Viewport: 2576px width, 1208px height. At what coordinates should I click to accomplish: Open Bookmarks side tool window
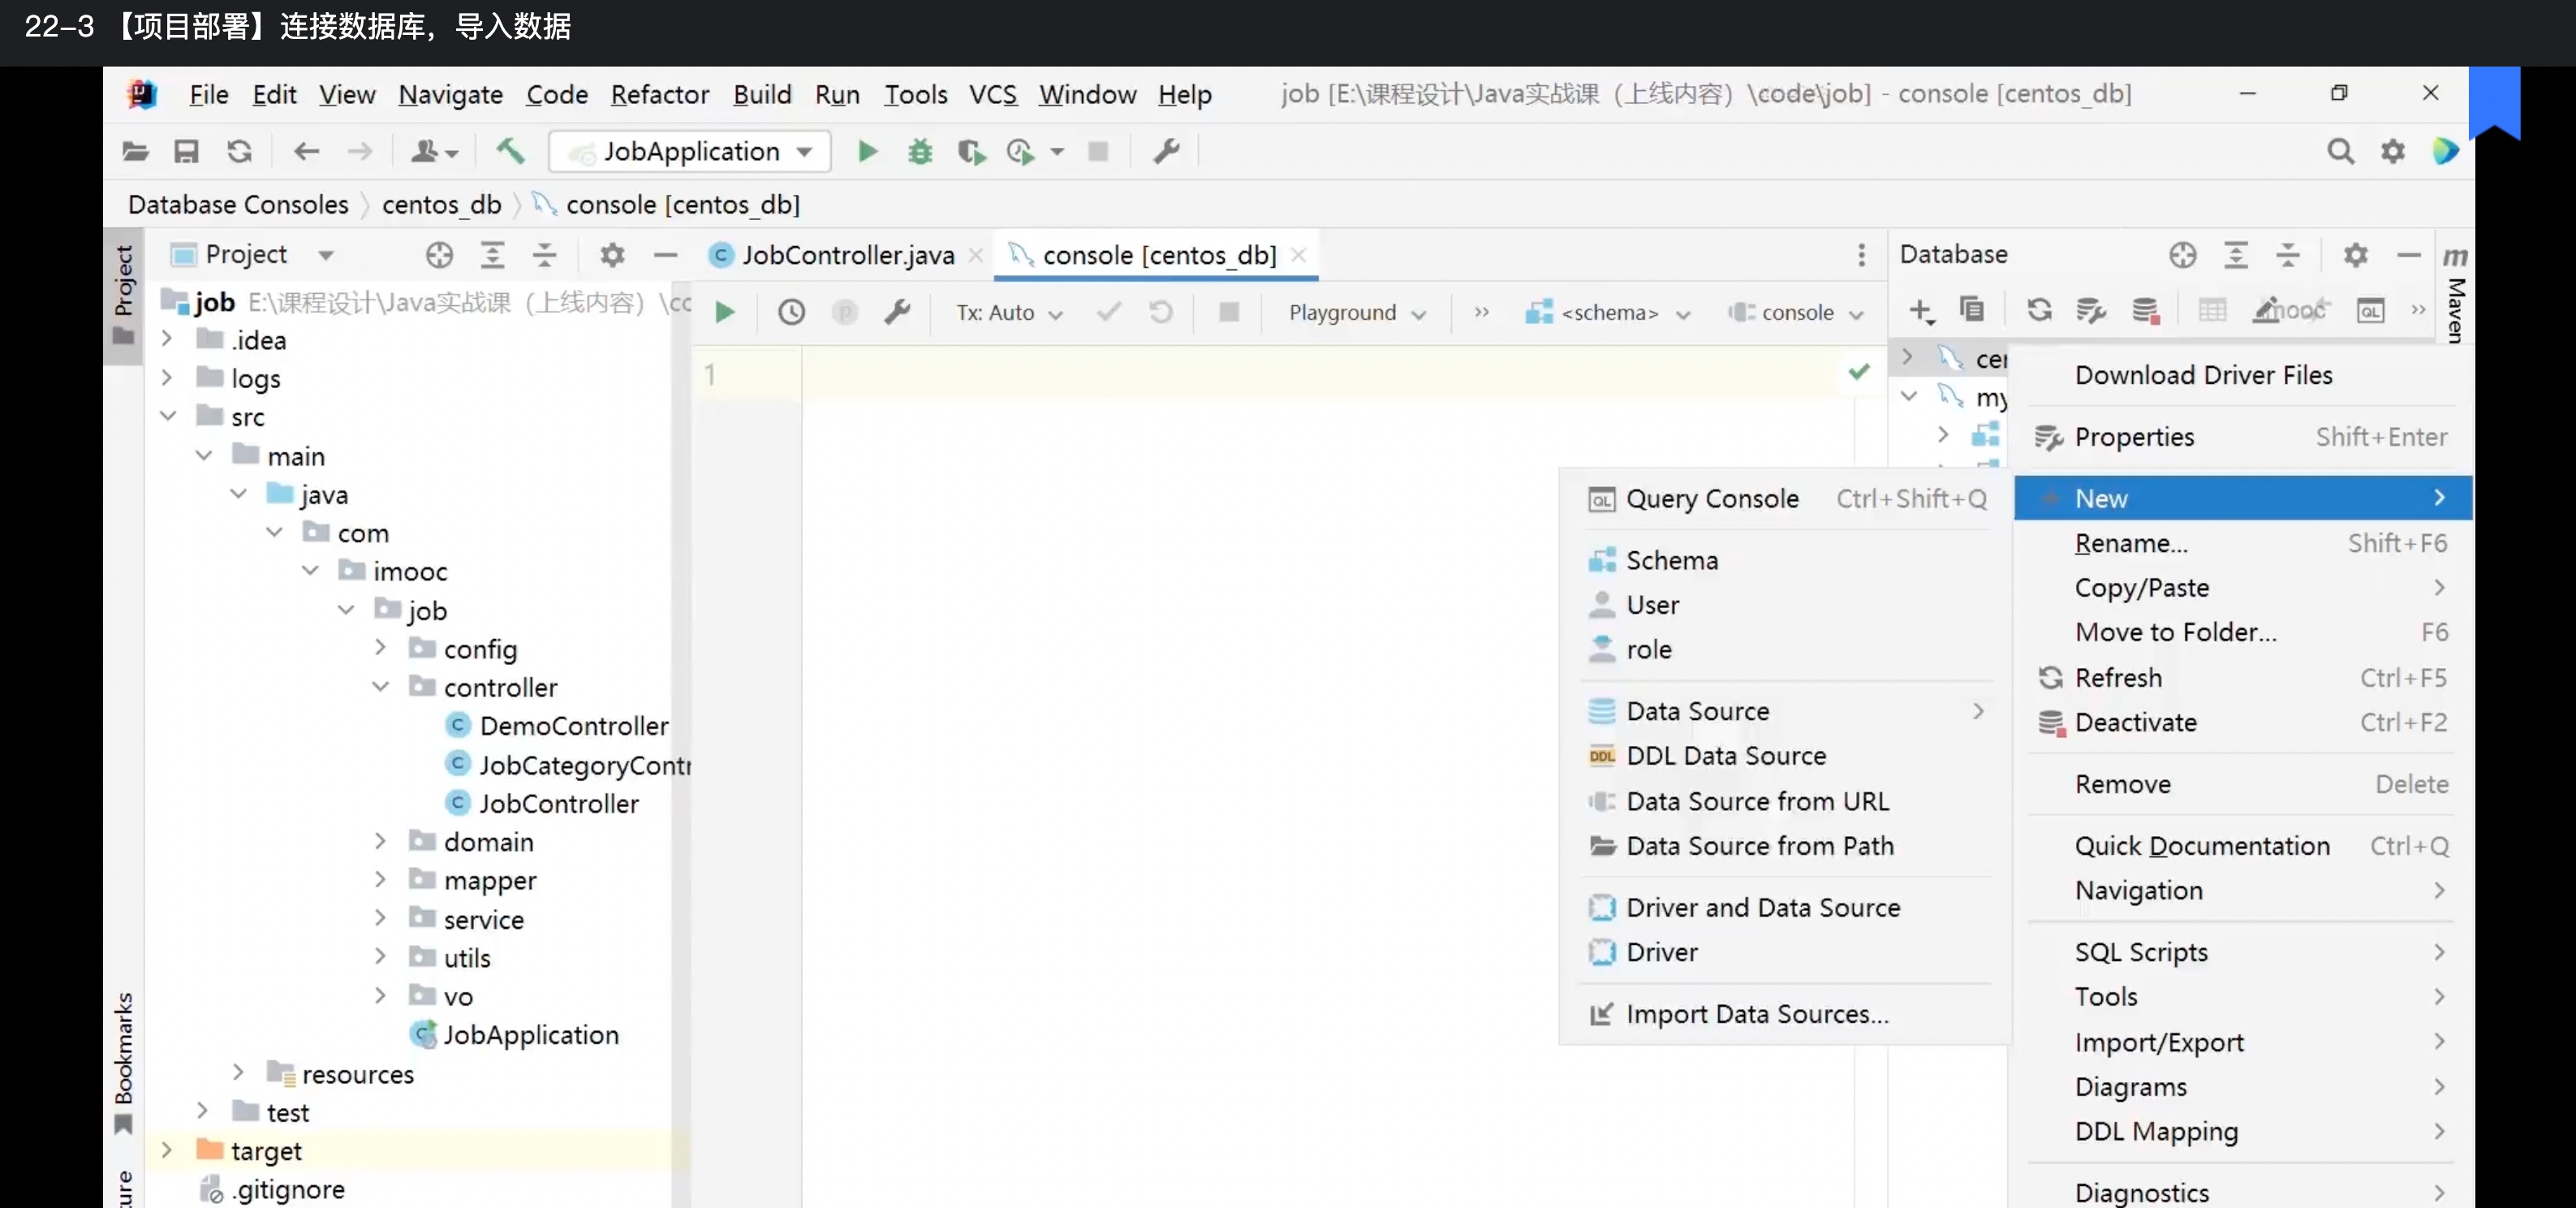(123, 1062)
